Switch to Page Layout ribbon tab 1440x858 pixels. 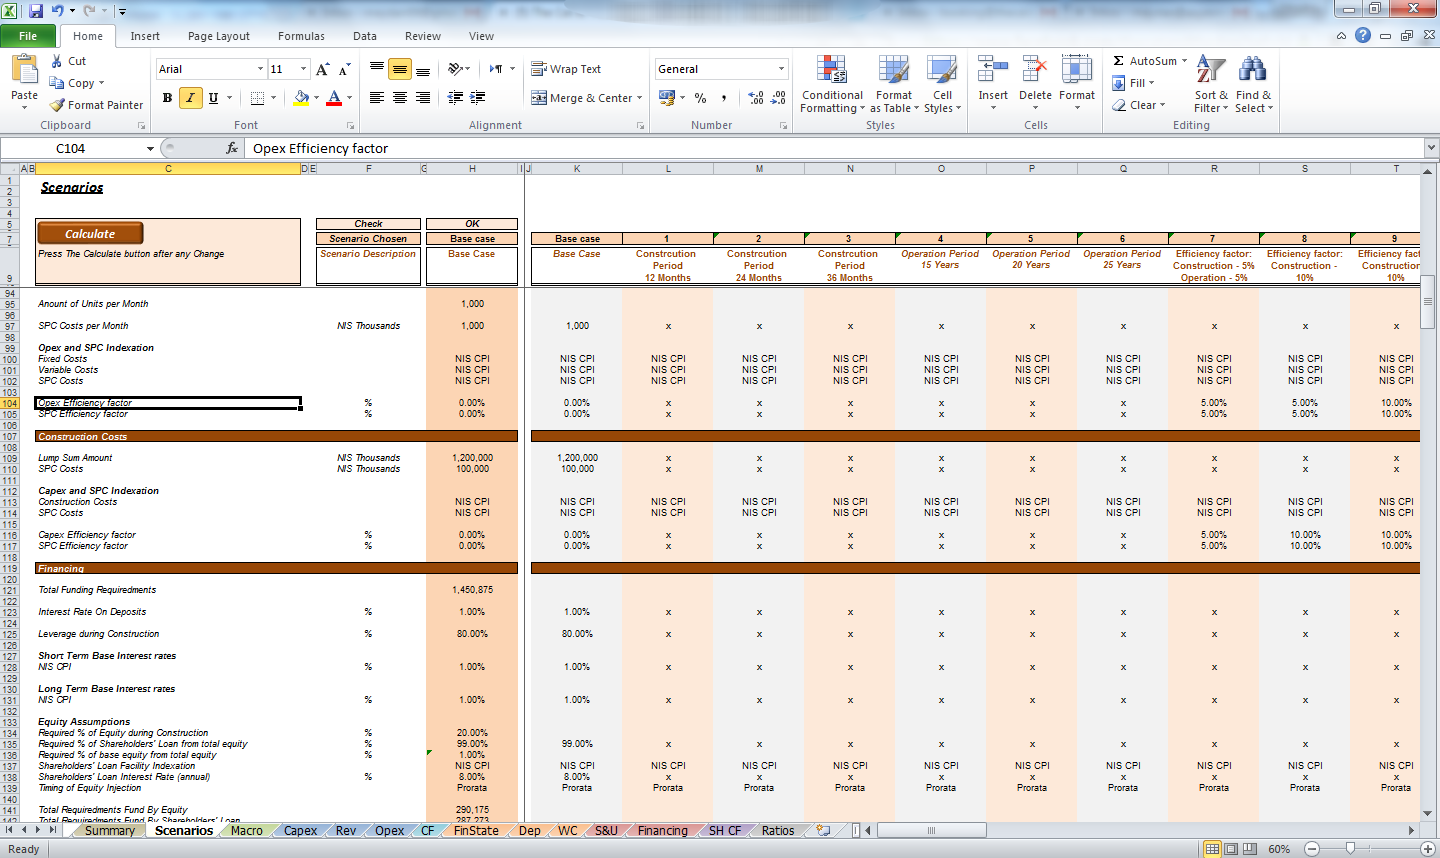coord(219,36)
